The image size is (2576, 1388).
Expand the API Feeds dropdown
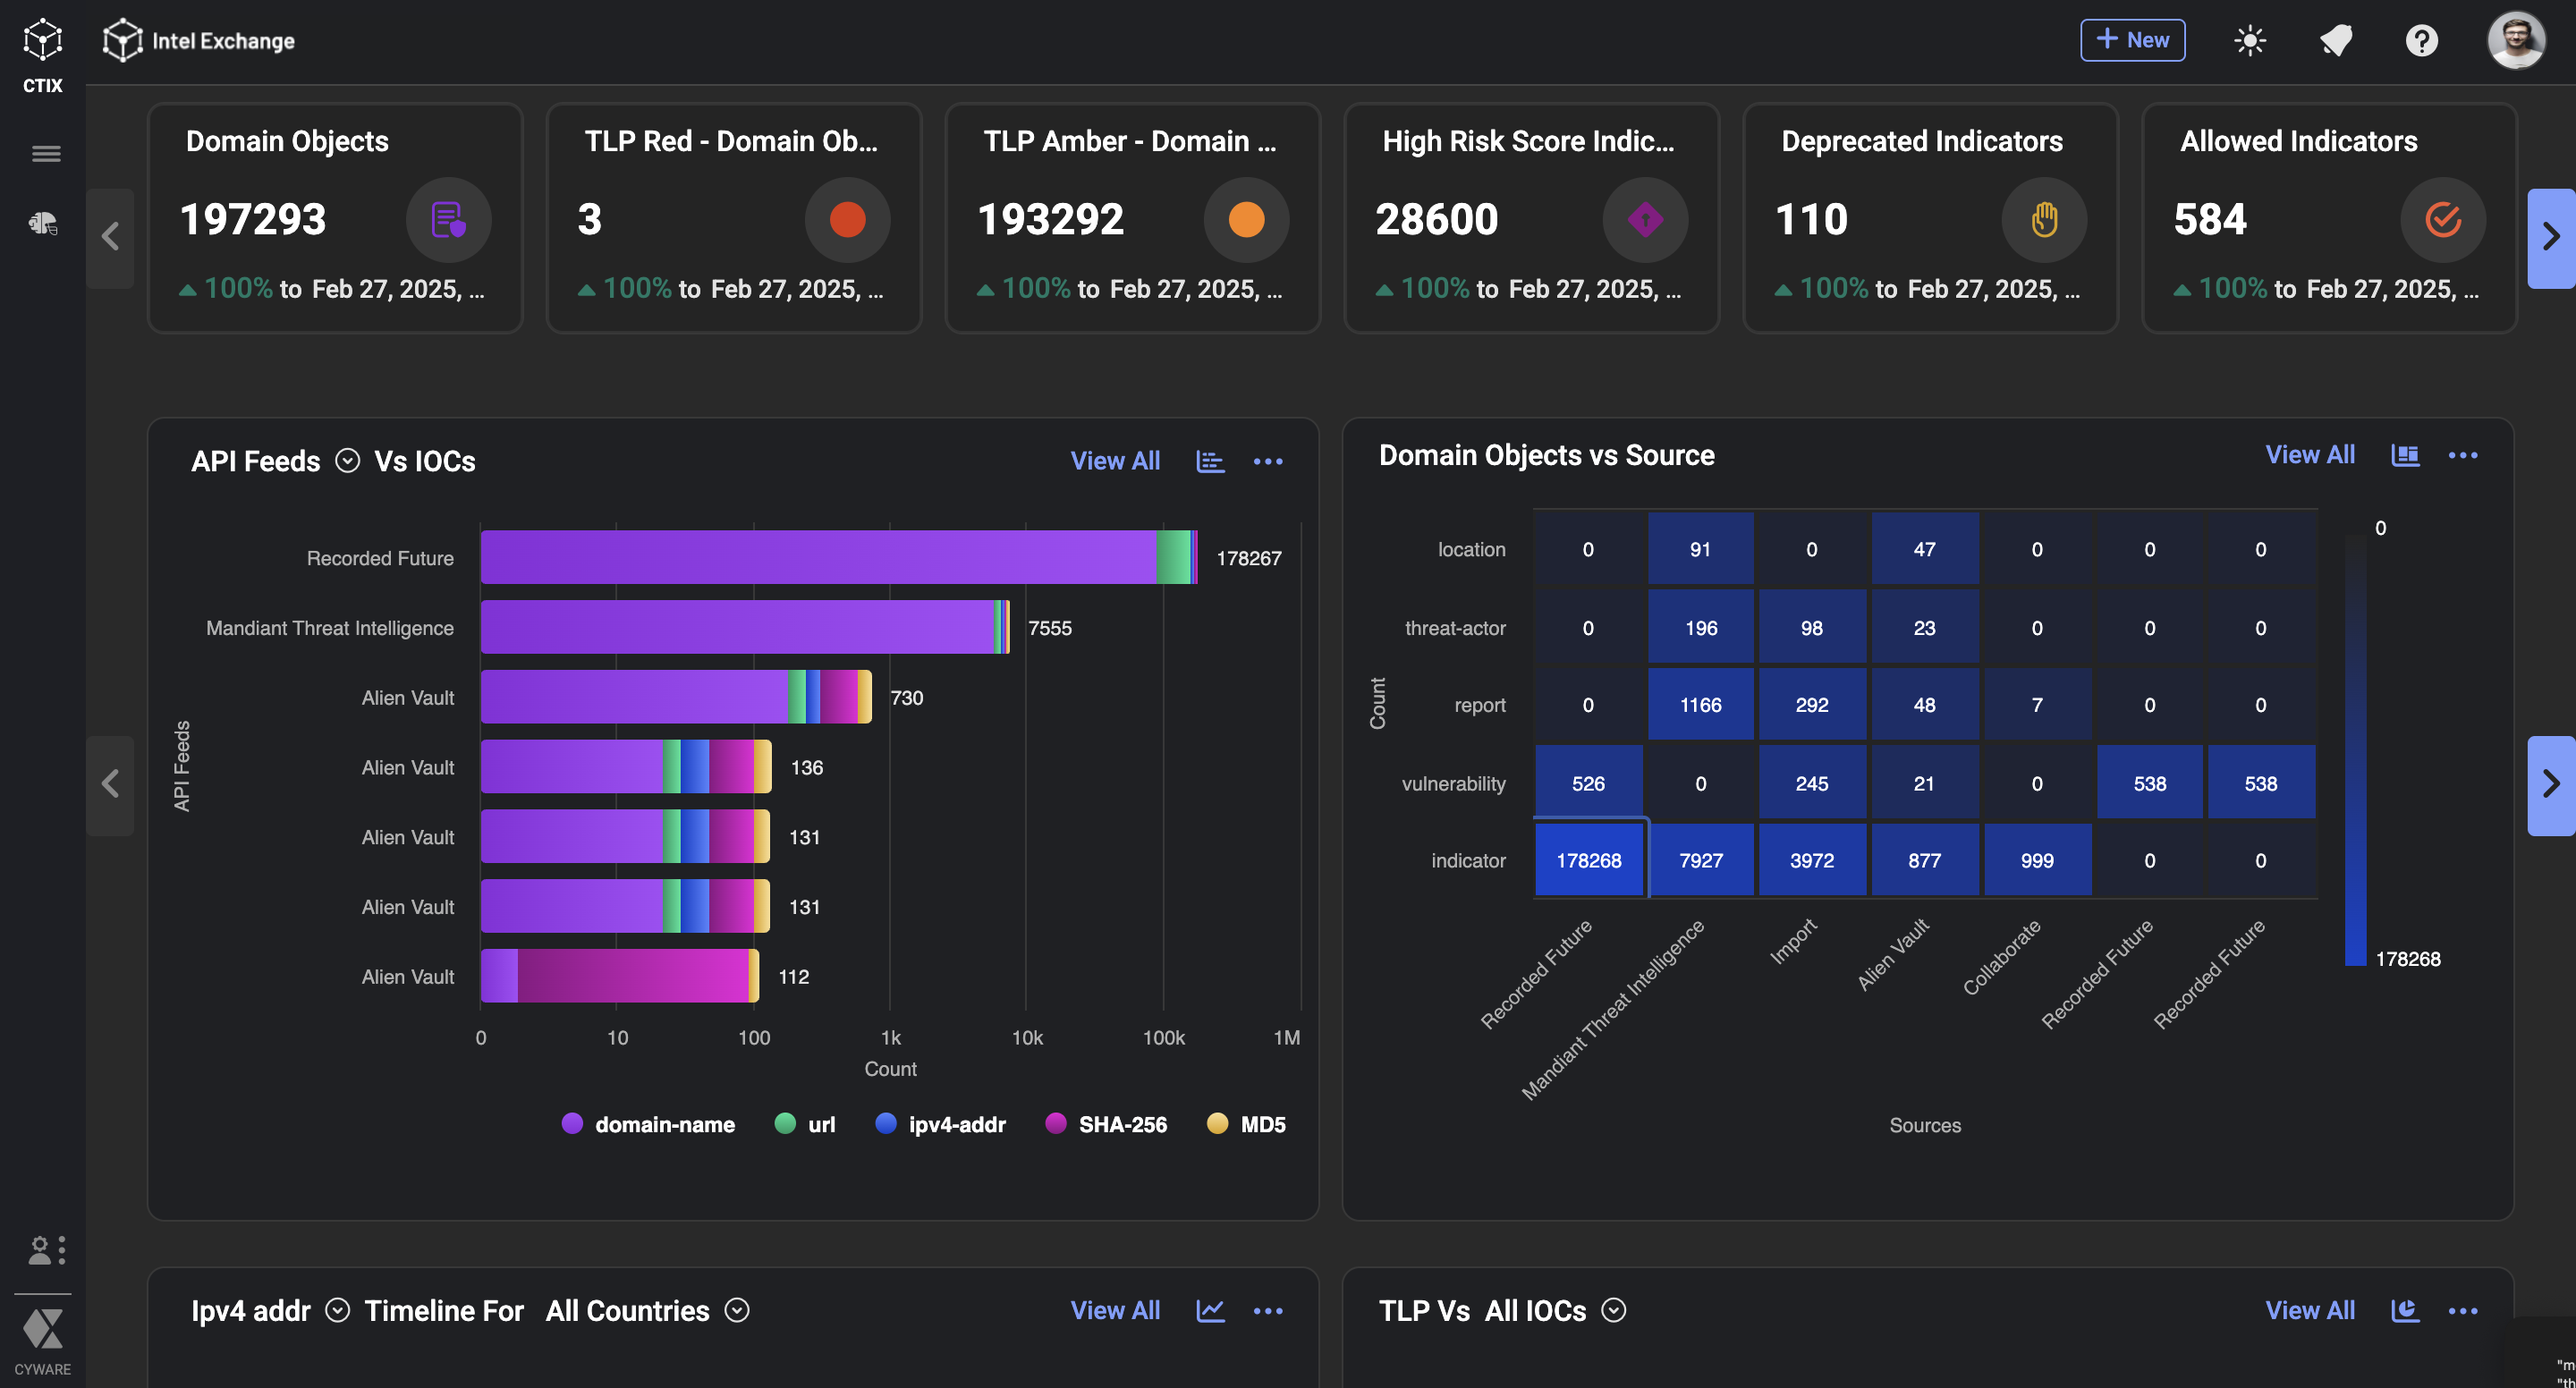tap(347, 460)
